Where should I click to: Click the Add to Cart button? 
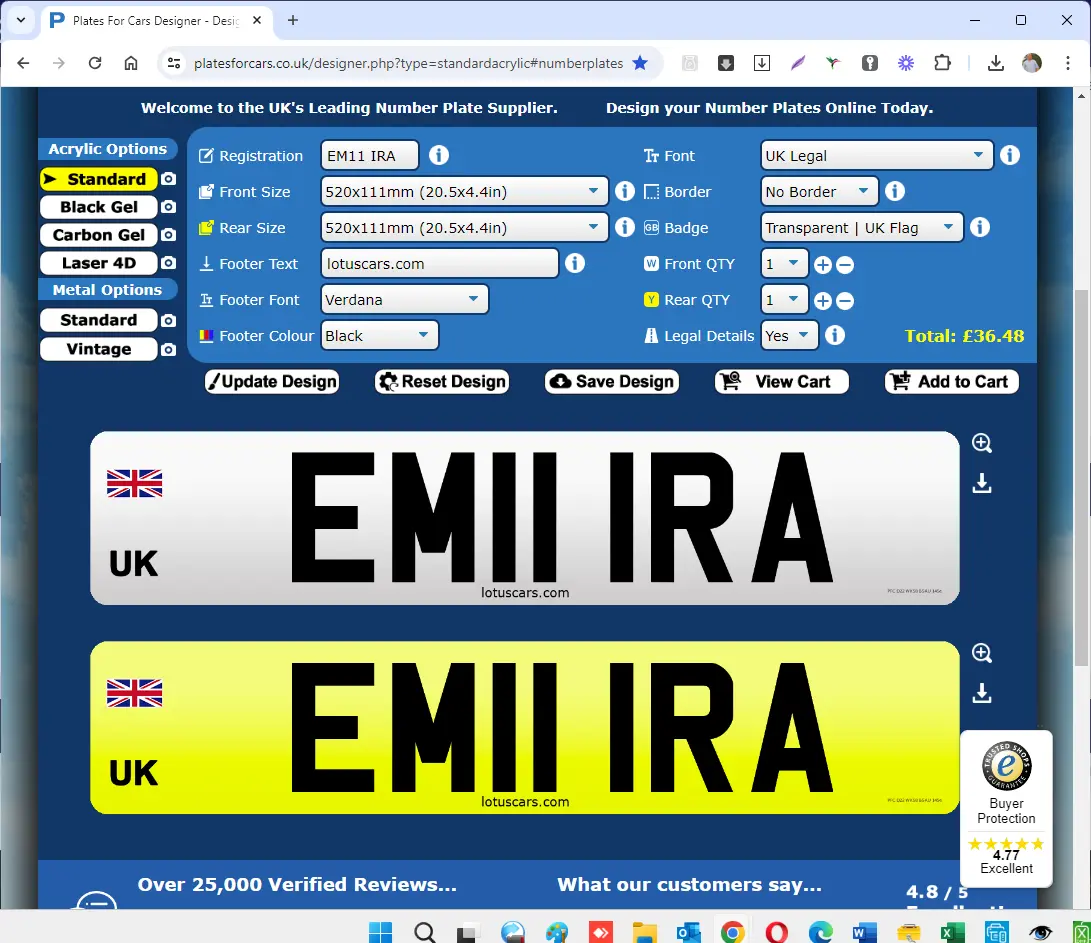[951, 381]
